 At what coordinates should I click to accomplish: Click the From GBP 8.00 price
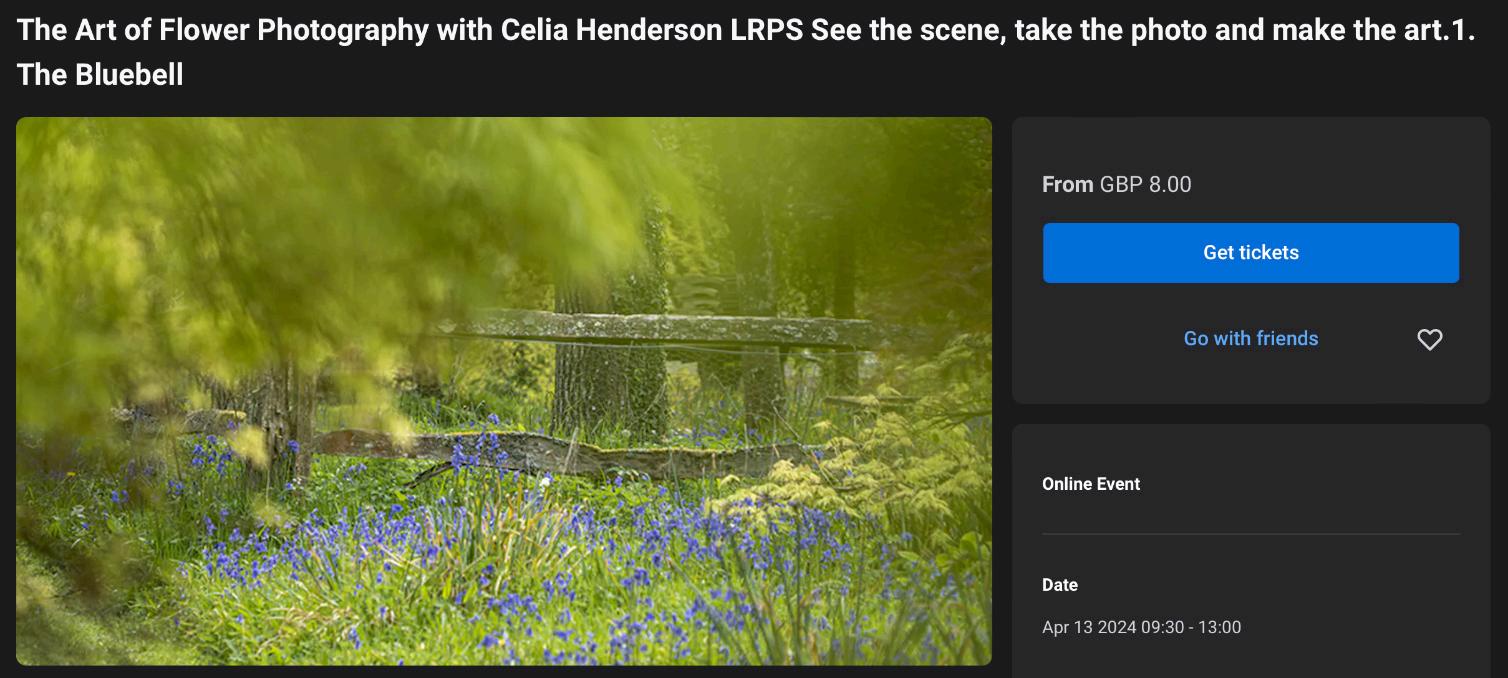click(1116, 184)
